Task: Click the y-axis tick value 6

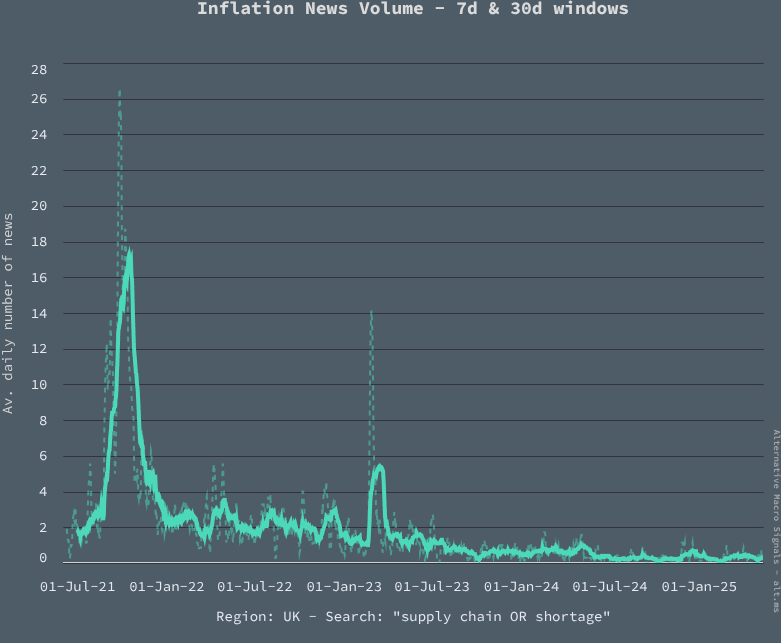Action: click(43, 456)
